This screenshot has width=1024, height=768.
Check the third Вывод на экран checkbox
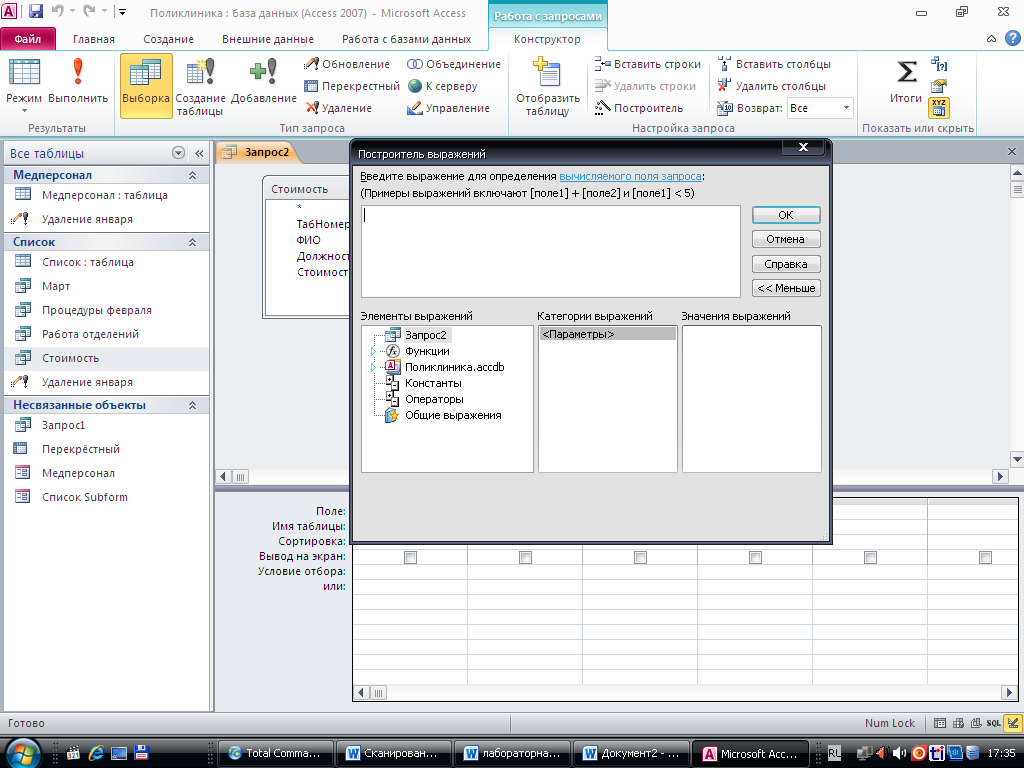(x=640, y=557)
